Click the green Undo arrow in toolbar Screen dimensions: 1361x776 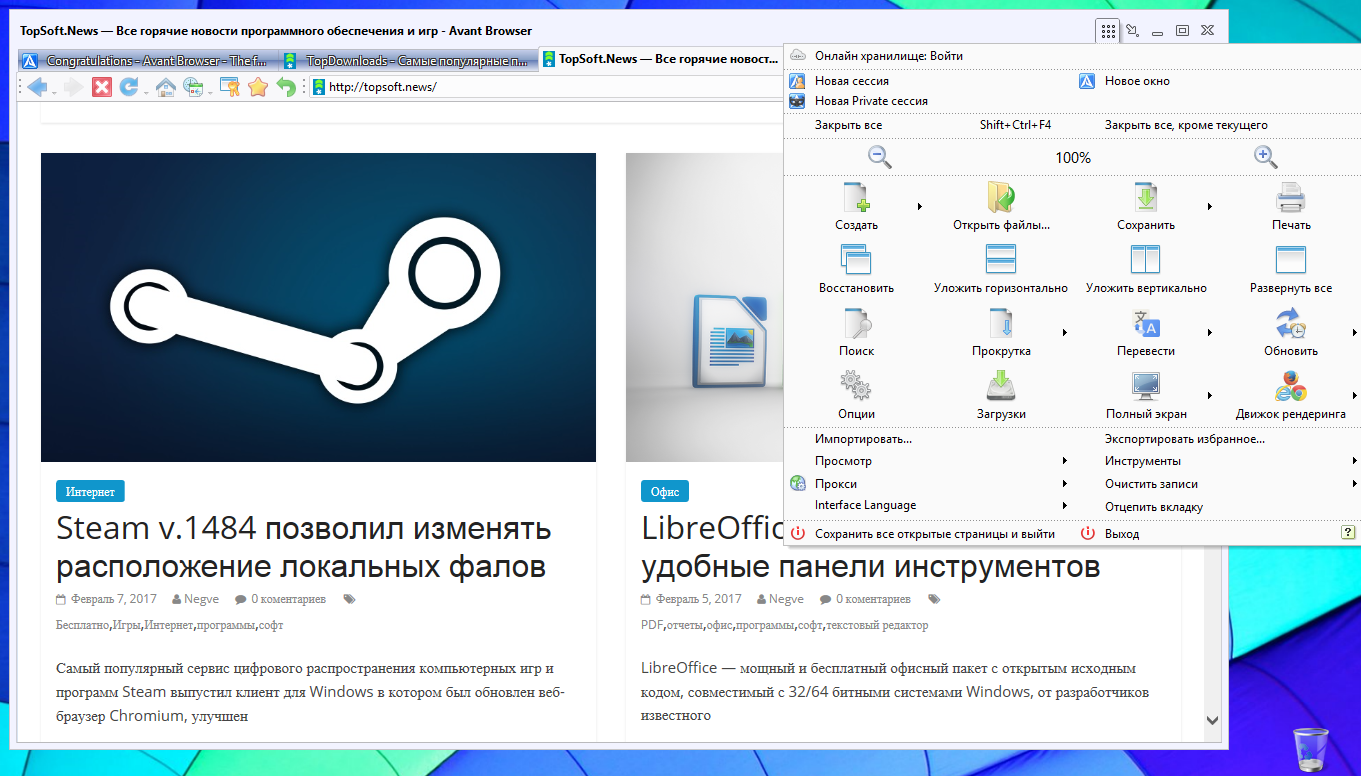click(286, 87)
